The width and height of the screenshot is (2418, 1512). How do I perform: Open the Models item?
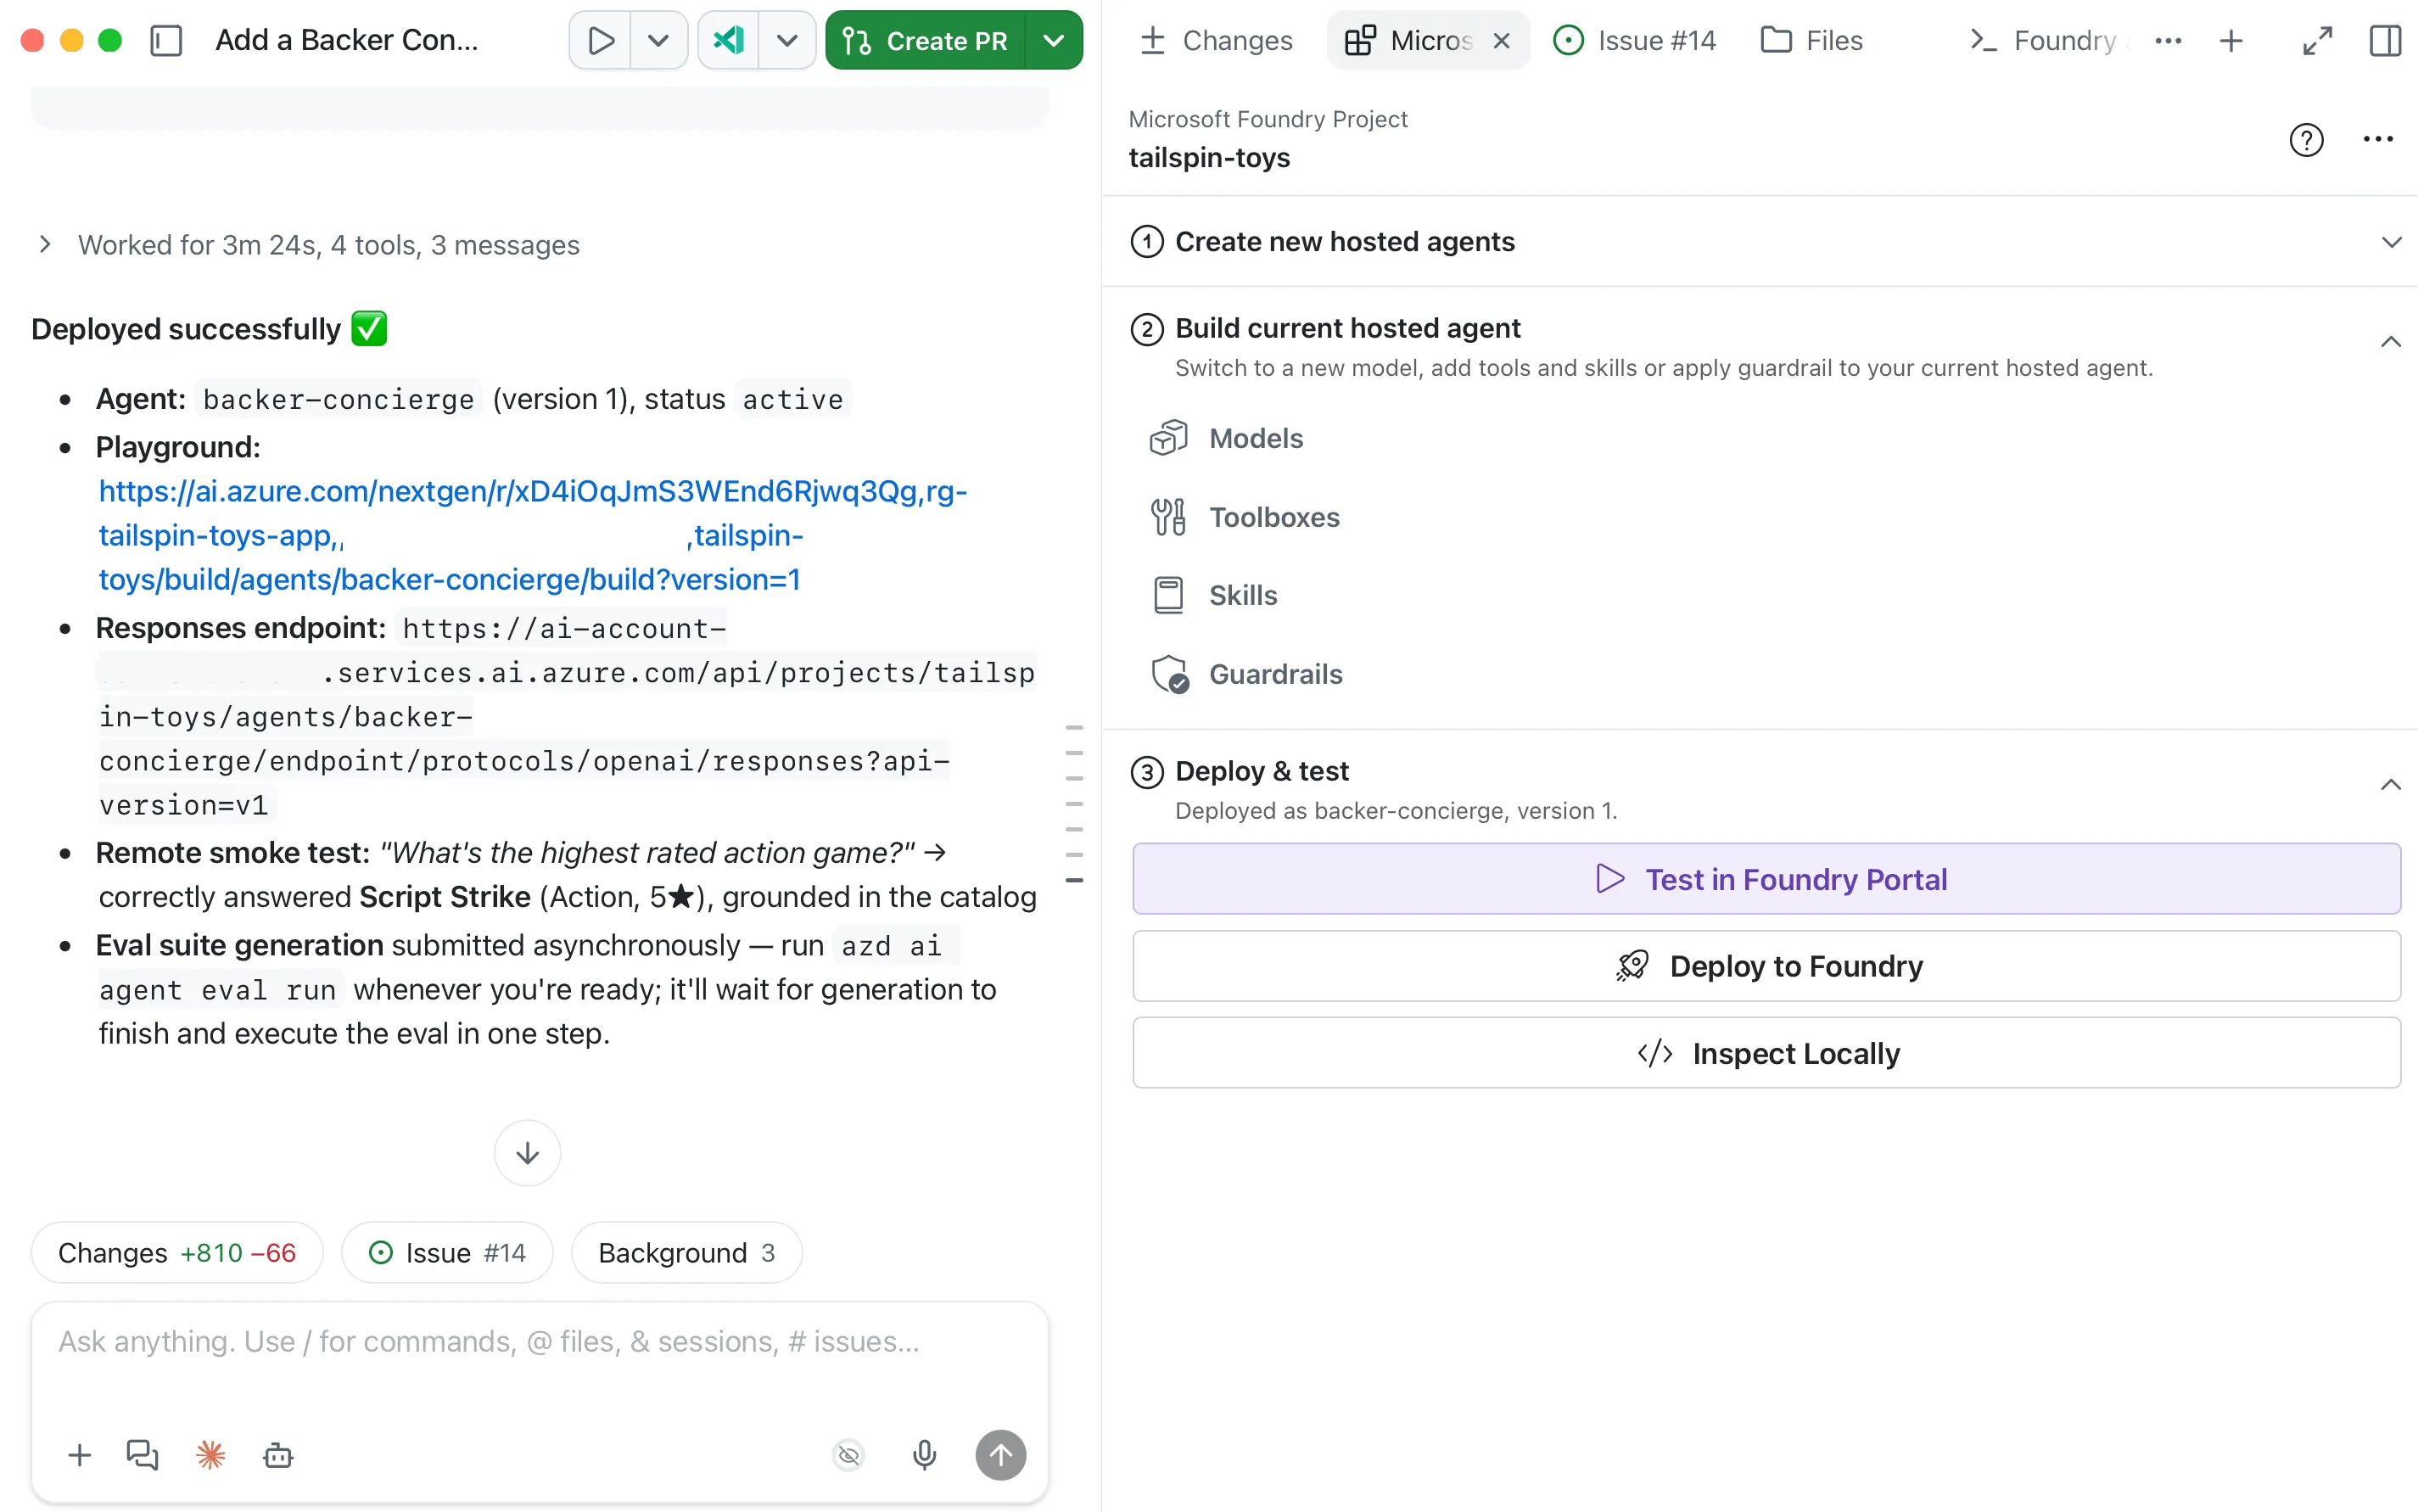[1227, 438]
